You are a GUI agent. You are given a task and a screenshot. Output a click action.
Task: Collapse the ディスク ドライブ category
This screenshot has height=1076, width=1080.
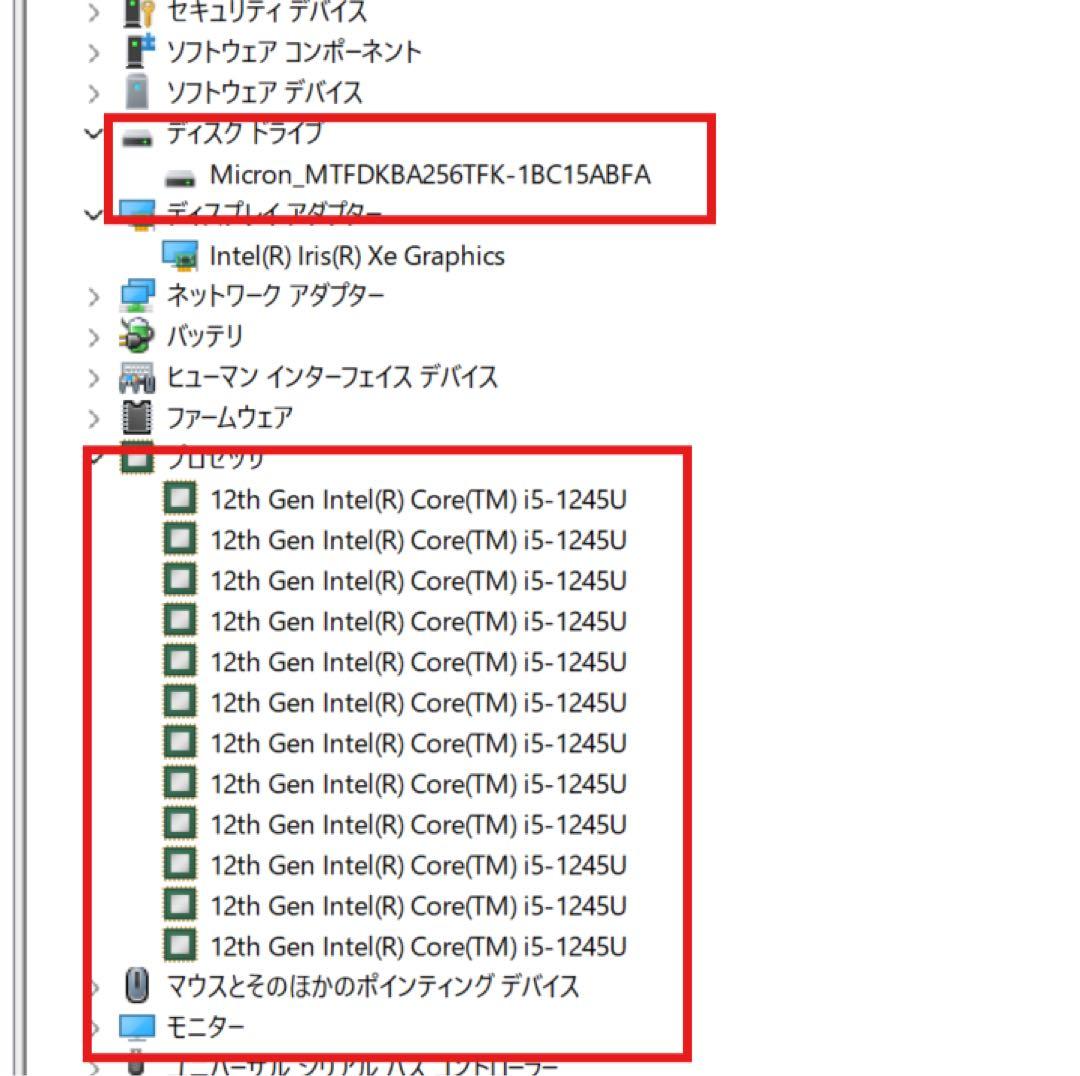tap(92, 133)
